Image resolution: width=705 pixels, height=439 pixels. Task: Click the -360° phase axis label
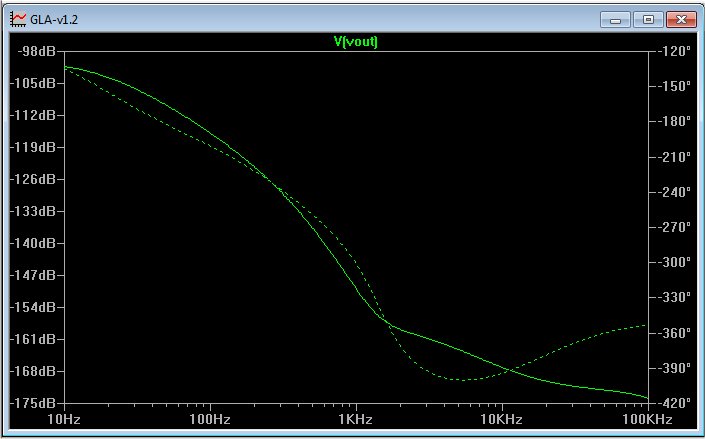(674, 332)
